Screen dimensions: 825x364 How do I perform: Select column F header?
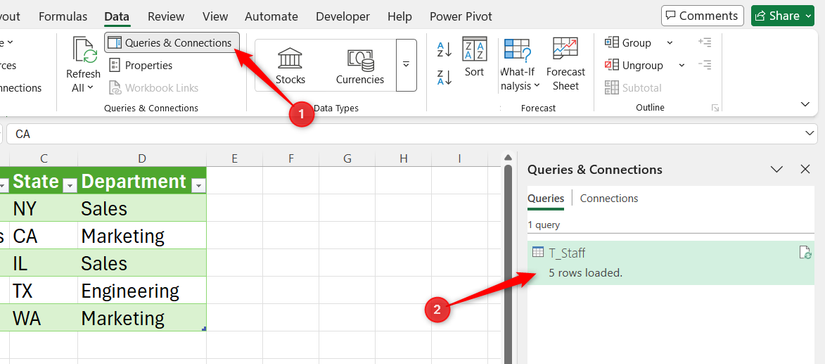(290, 158)
